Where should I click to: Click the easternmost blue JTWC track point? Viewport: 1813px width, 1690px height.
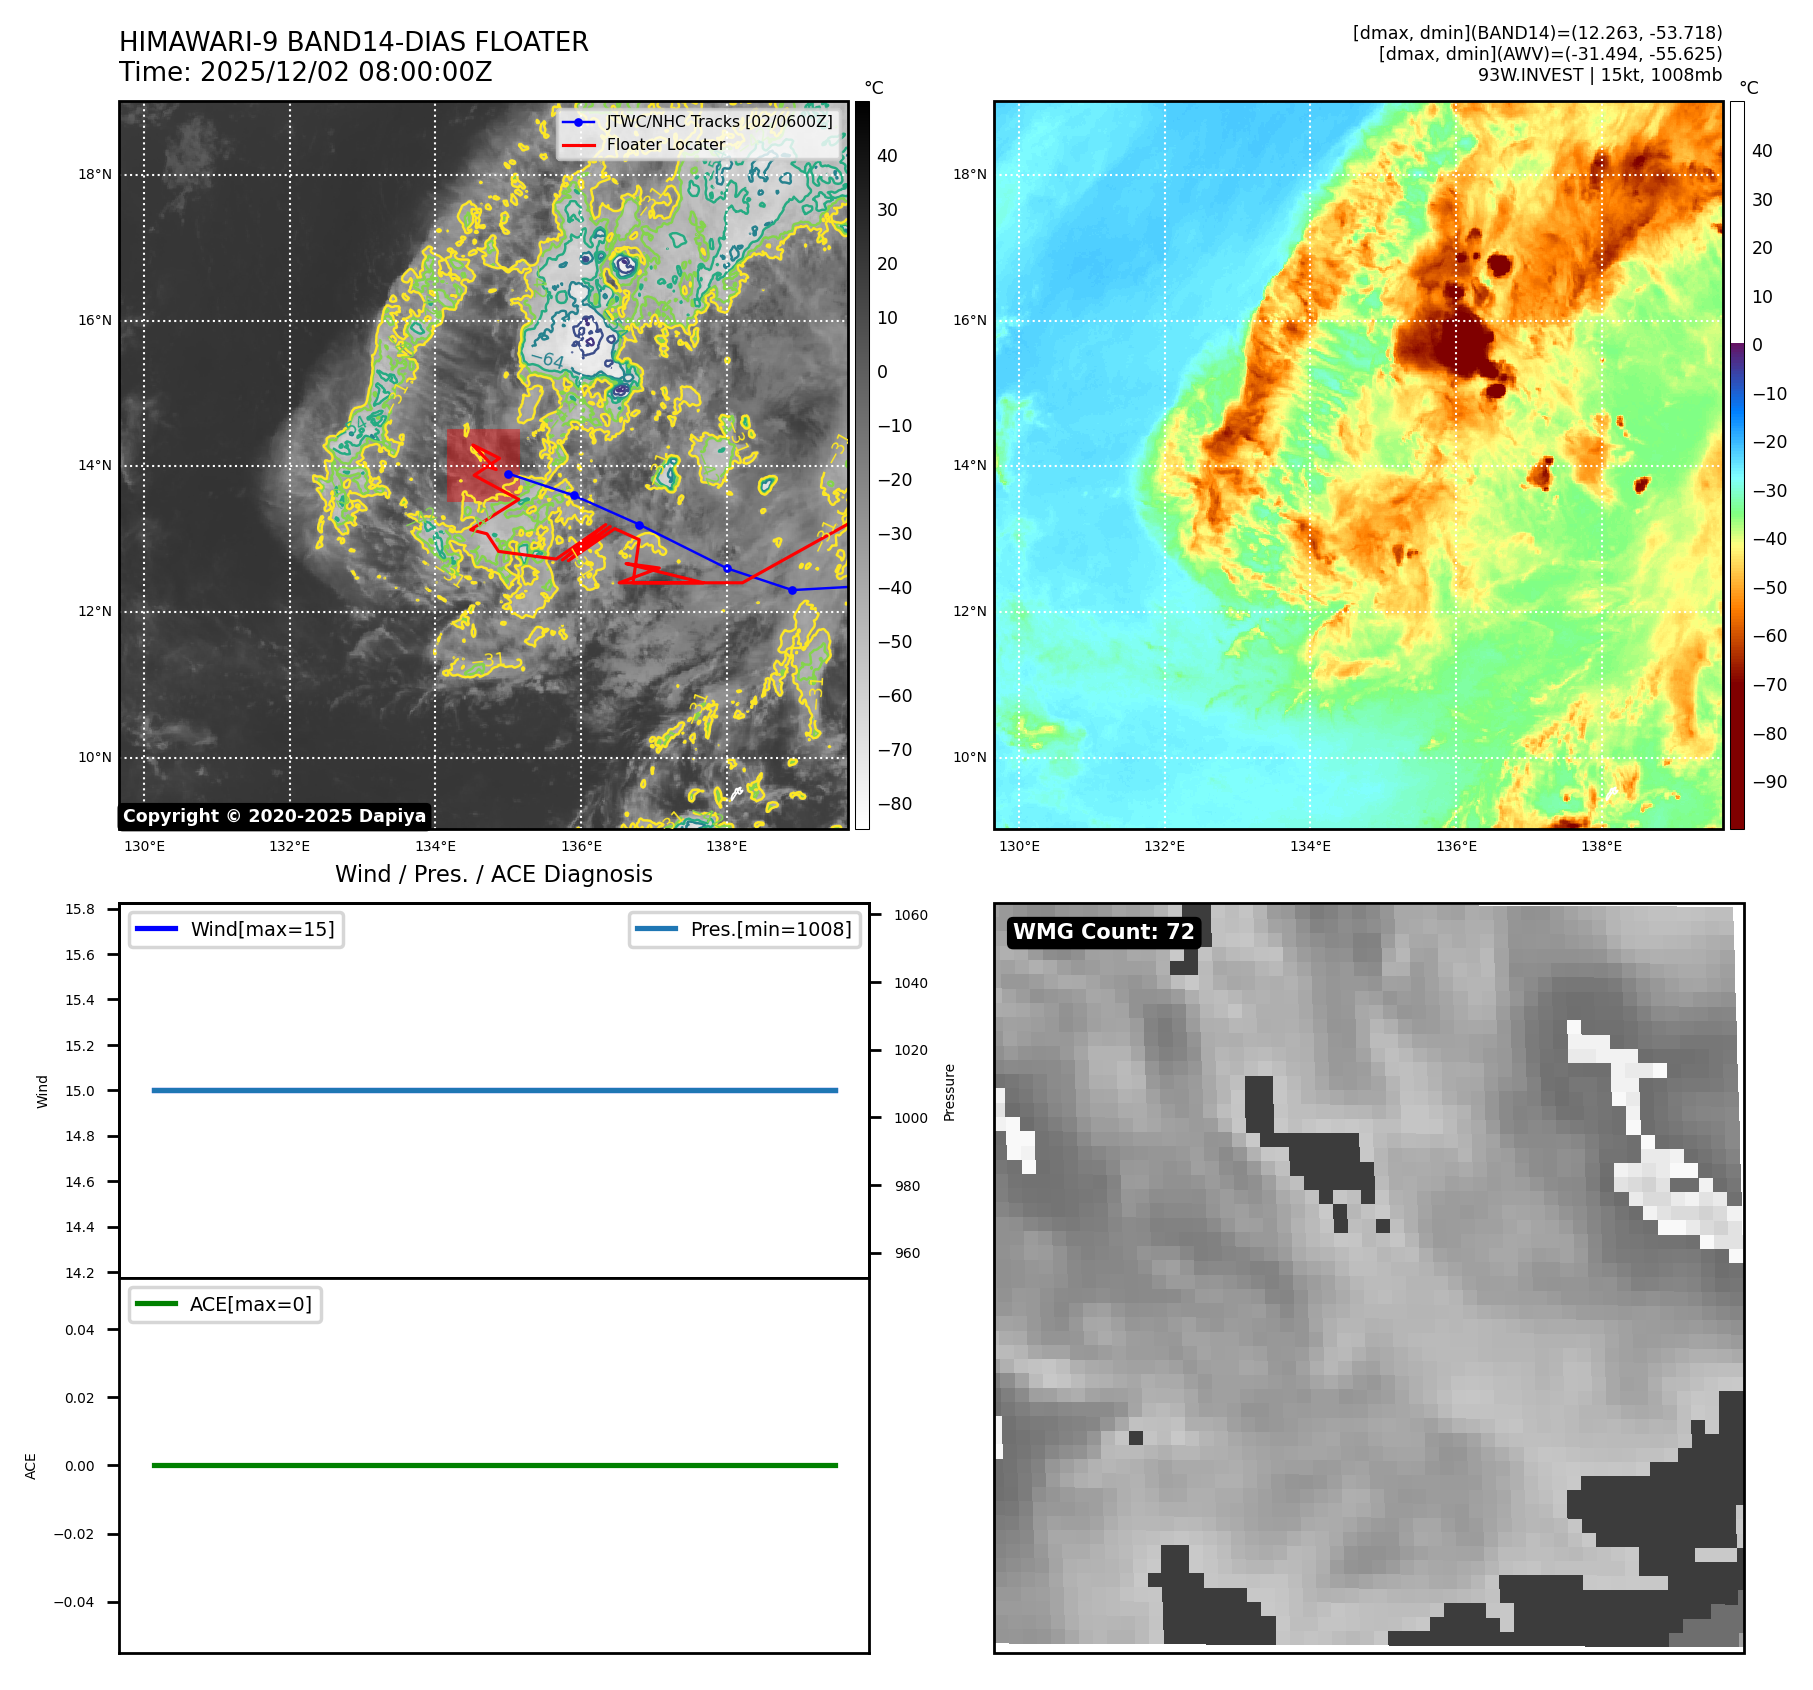[792, 590]
